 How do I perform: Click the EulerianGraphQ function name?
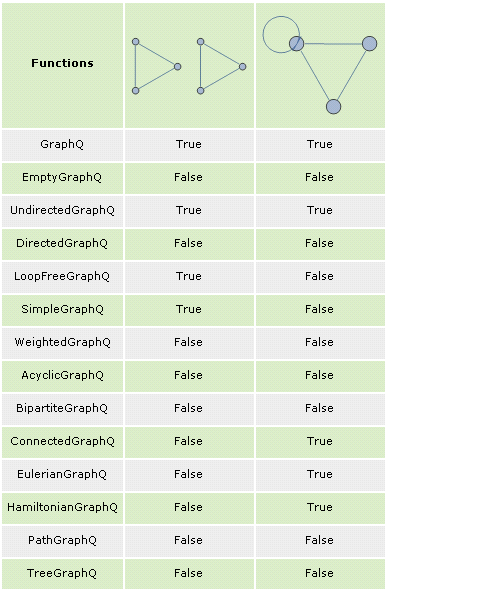[62, 474]
